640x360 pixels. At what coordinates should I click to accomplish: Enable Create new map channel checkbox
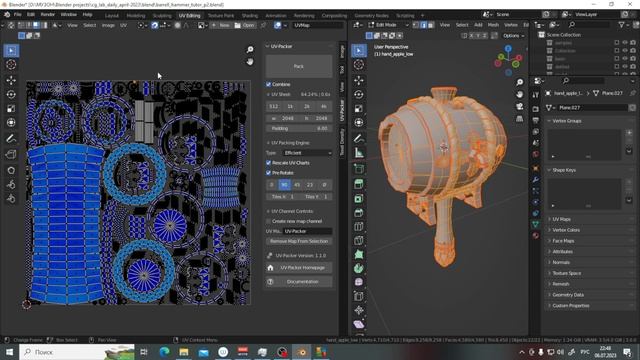point(269,221)
